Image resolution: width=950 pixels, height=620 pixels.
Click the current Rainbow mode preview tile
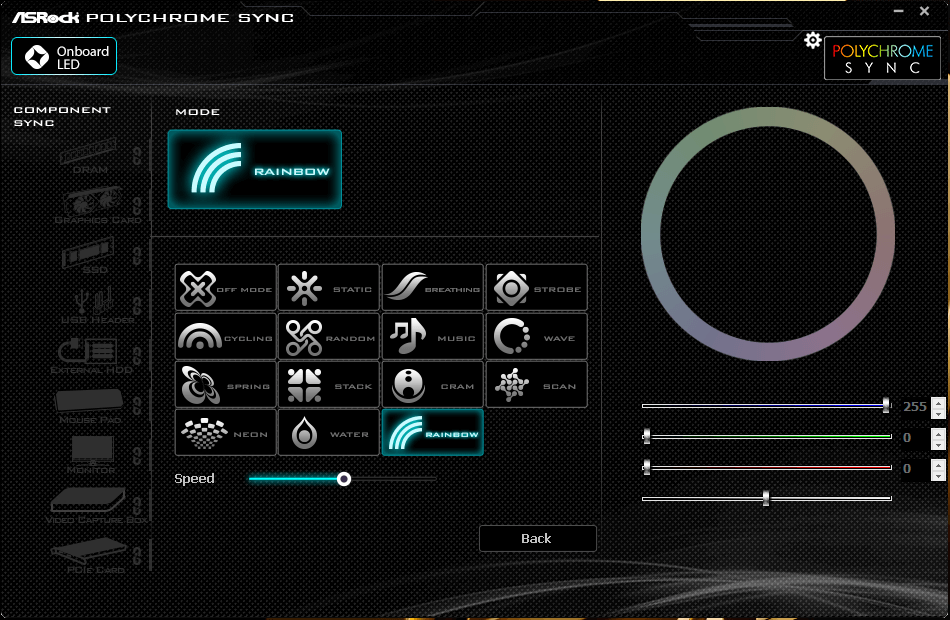pos(254,169)
